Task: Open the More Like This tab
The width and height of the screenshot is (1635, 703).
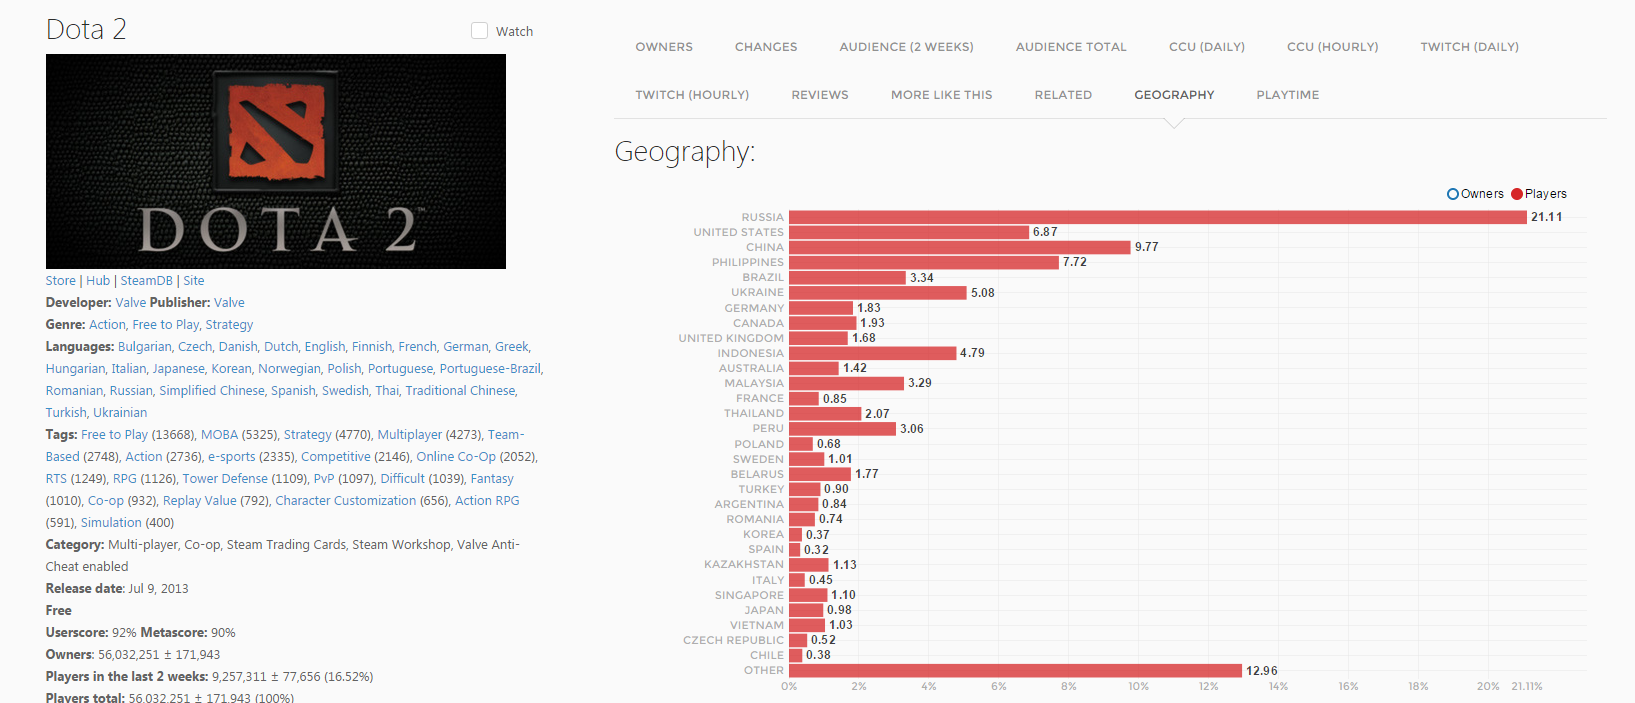Action: [x=942, y=95]
